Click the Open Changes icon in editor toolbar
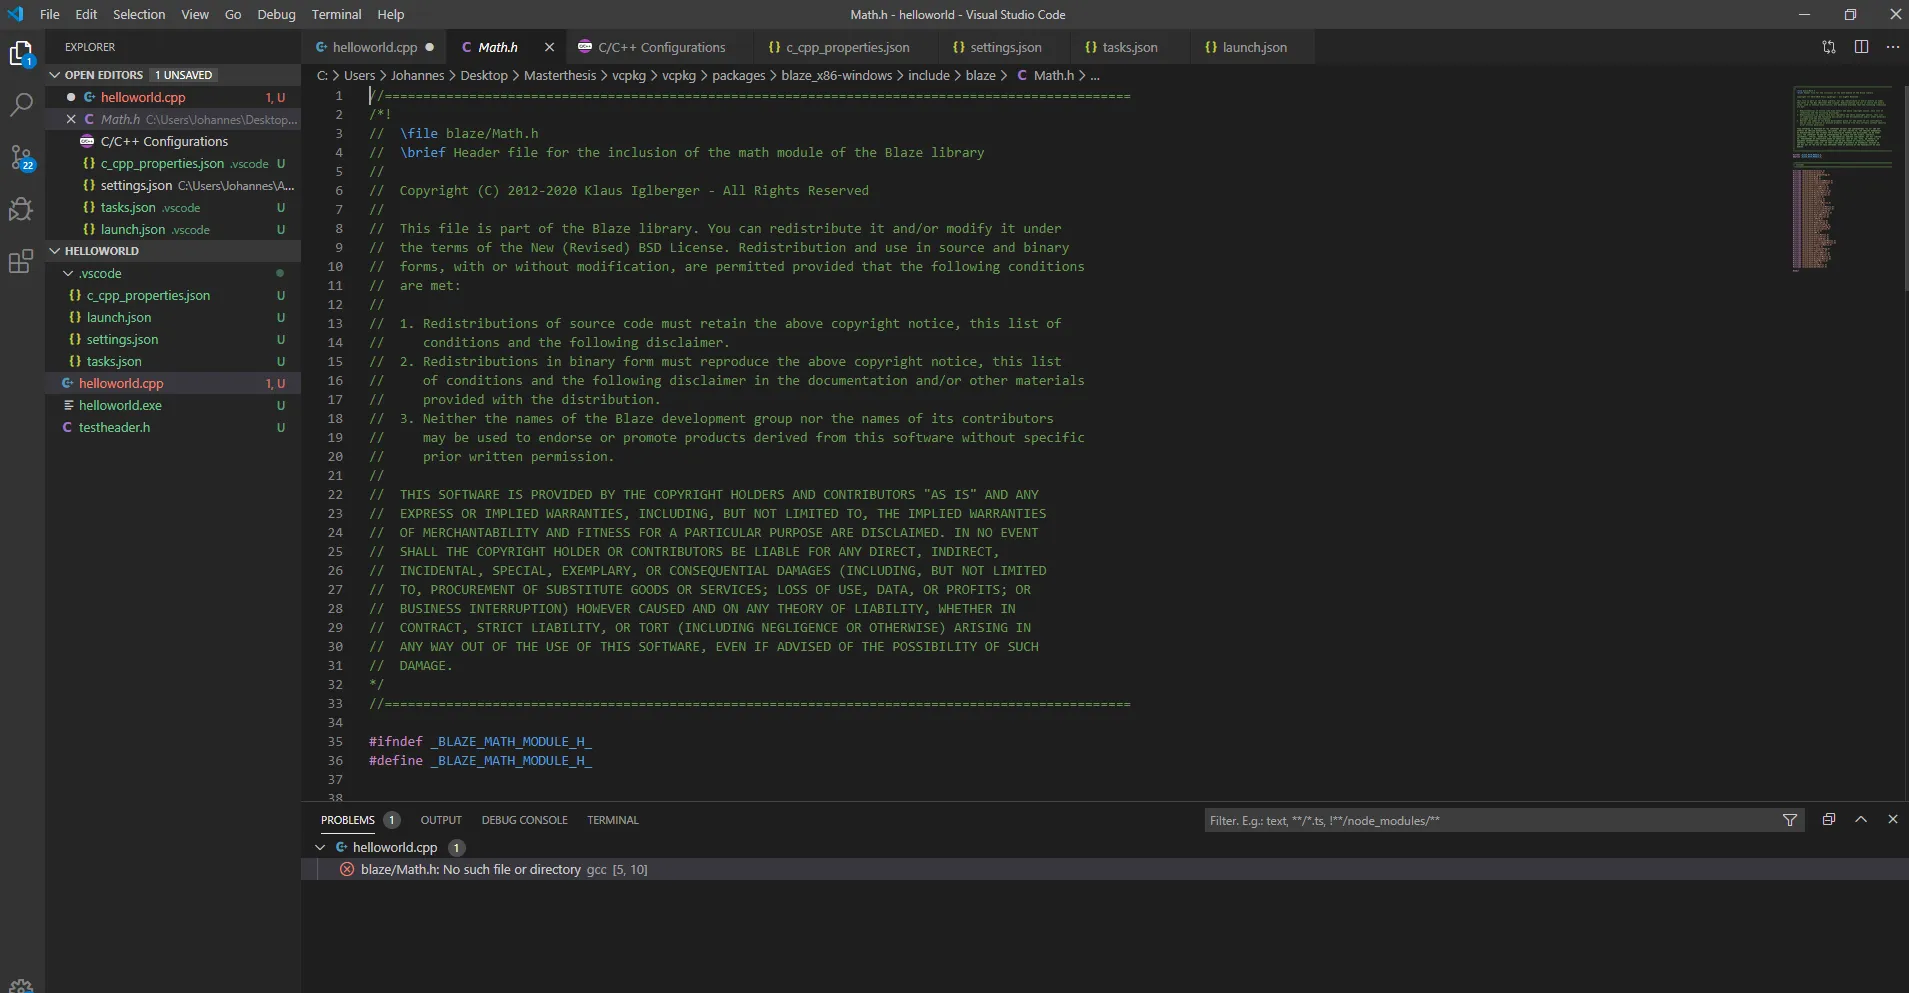The width and height of the screenshot is (1909, 993). click(x=1829, y=47)
